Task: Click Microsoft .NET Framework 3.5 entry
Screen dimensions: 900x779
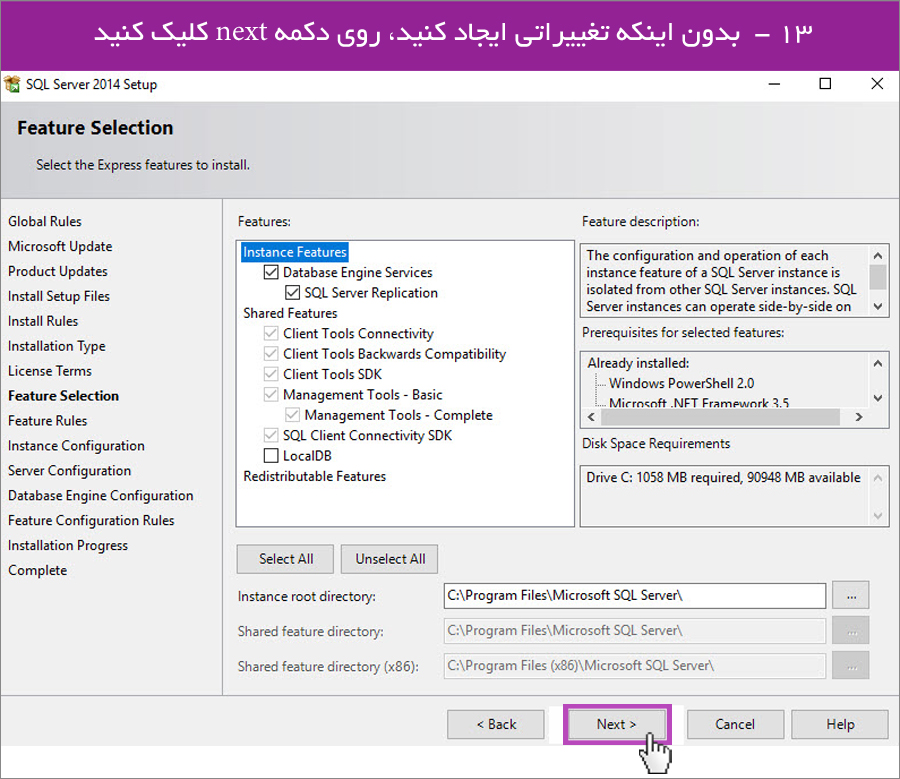Action: pyautogui.click(x=699, y=402)
